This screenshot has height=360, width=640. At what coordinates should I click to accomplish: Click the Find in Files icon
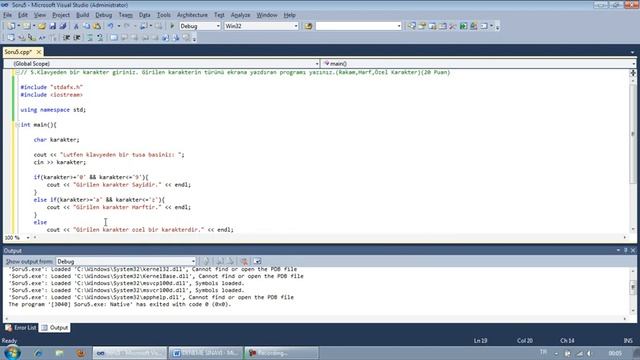(308, 26)
